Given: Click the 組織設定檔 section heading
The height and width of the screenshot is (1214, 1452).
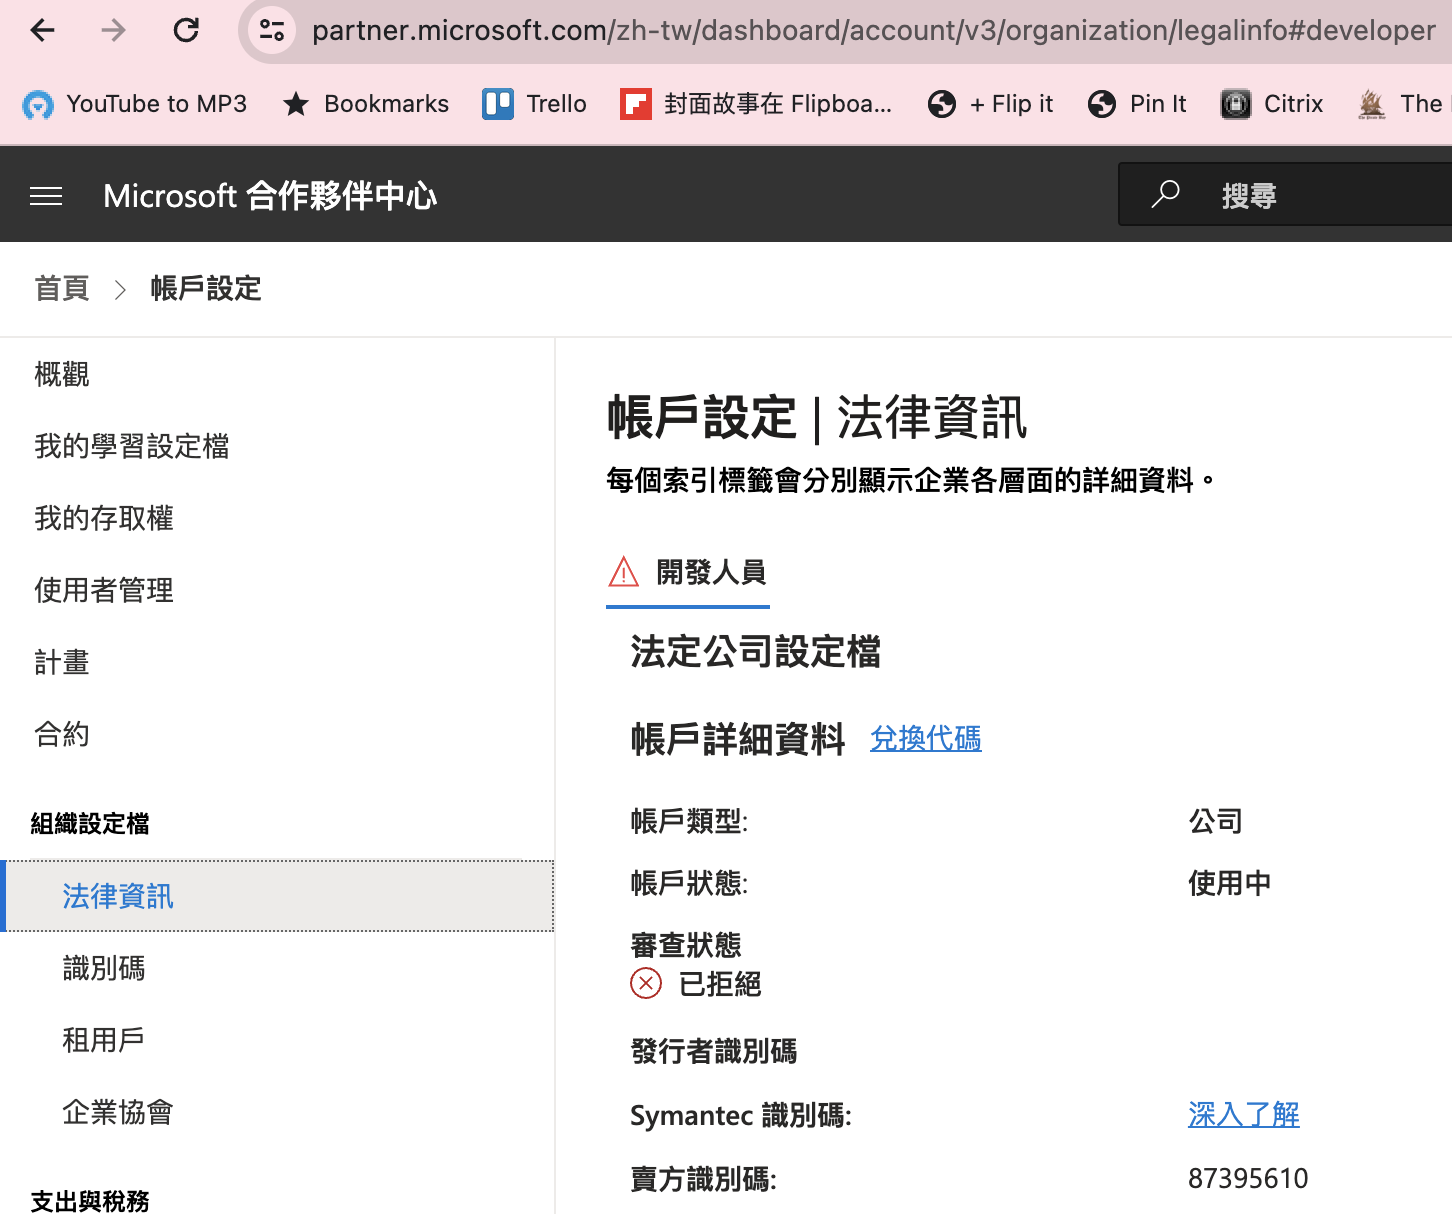Looking at the screenshot, I should click(x=90, y=824).
